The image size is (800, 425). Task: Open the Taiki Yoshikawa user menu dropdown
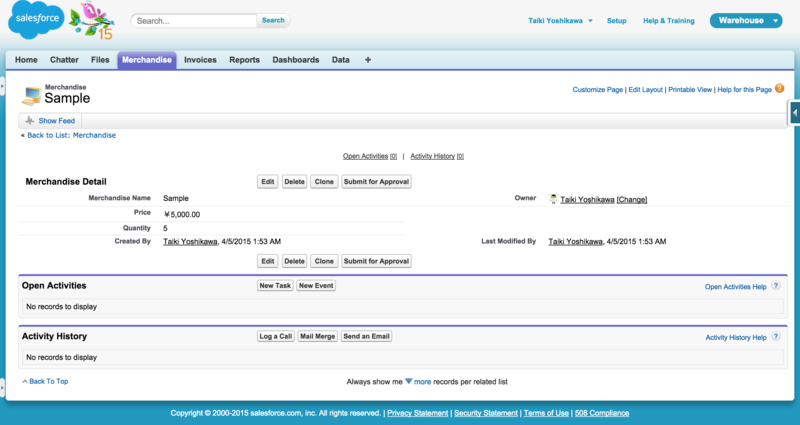pyautogui.click(x=560, y=21)
